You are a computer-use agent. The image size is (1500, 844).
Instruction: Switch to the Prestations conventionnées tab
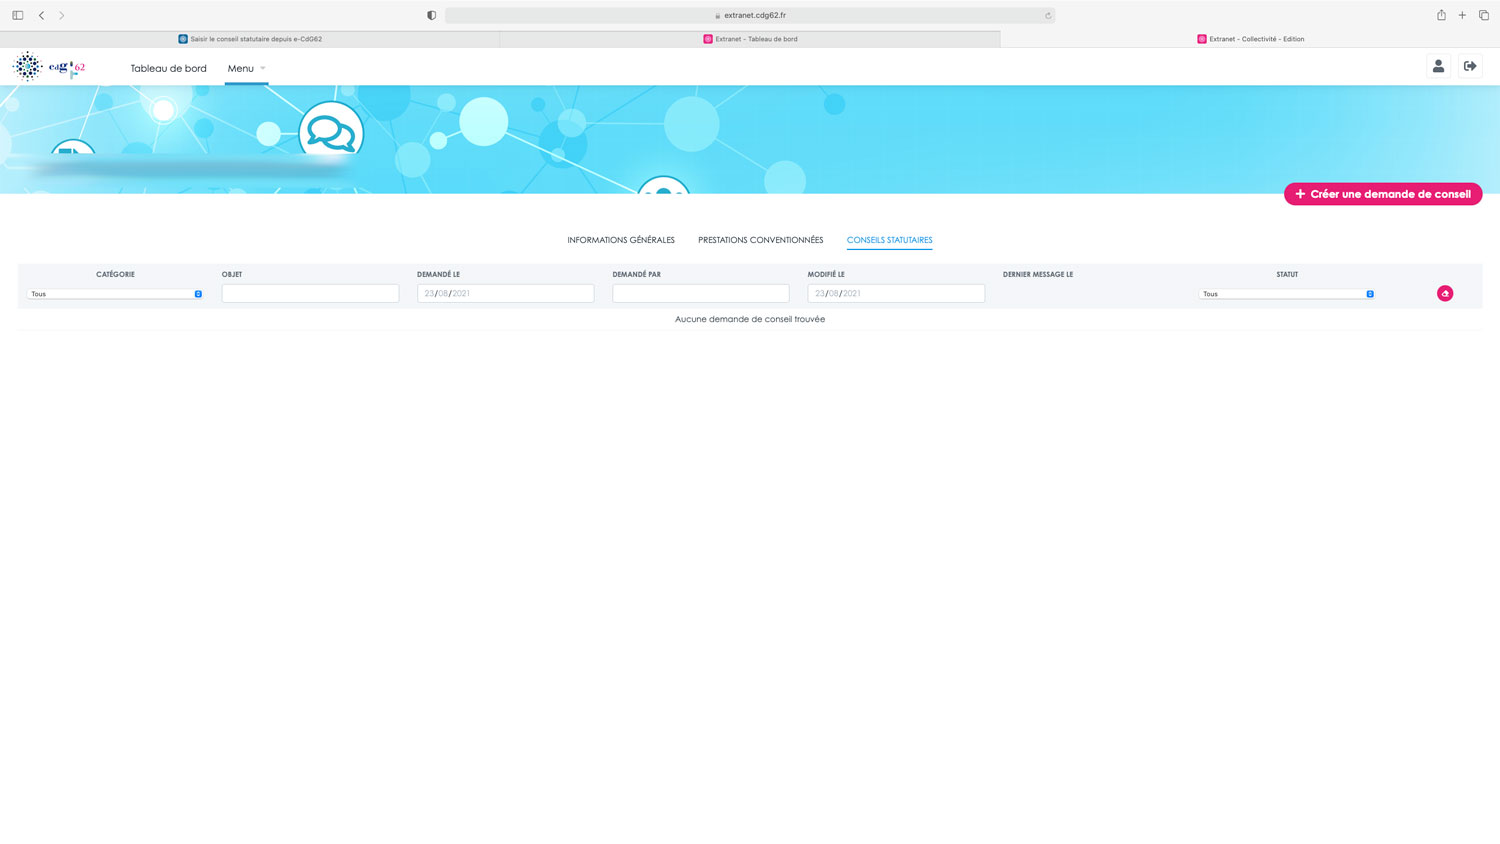point(760,240)
